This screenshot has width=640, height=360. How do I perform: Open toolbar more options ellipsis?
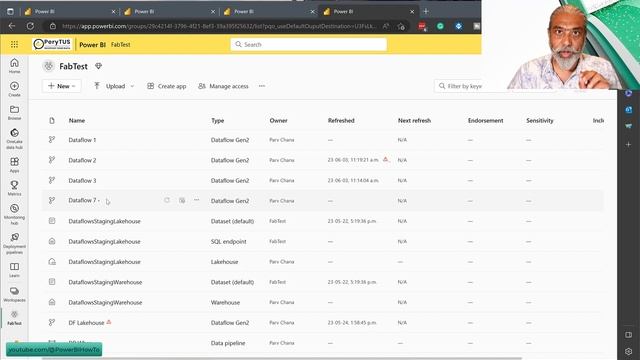(262, 86)
